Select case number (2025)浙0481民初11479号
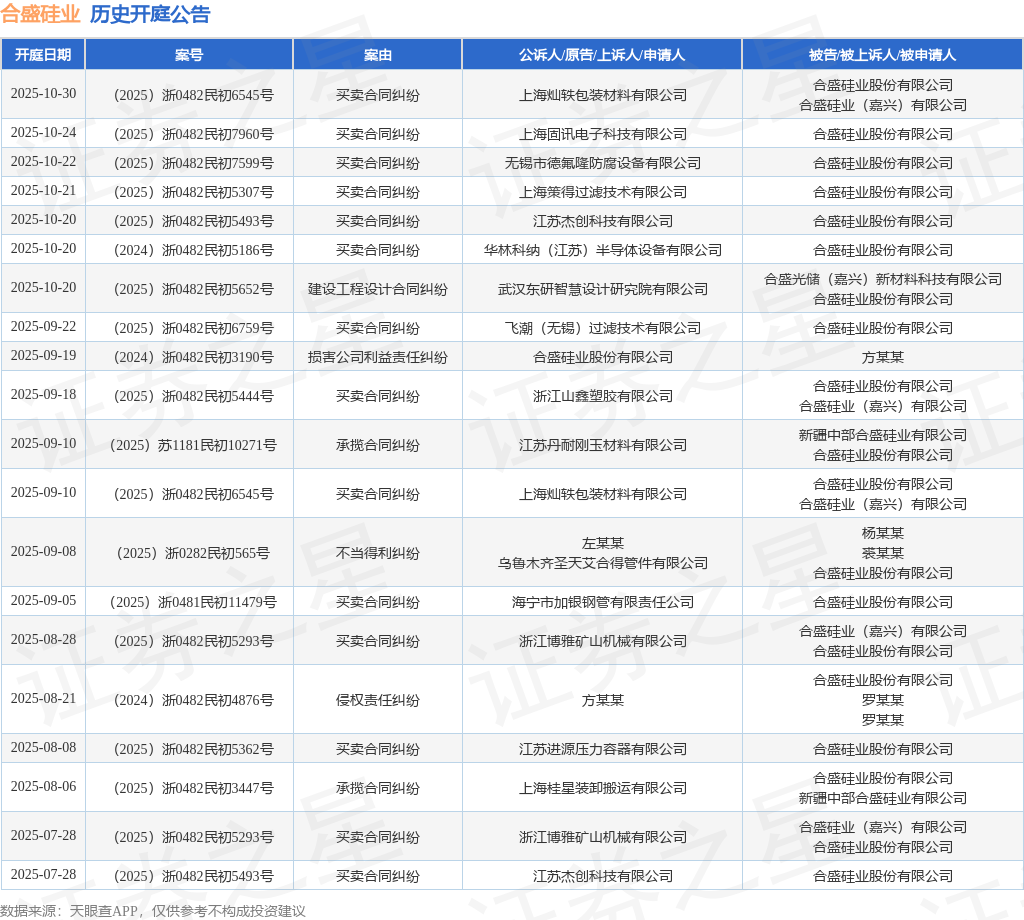The width and height of the screenshot is (1024, 920). 193,602
